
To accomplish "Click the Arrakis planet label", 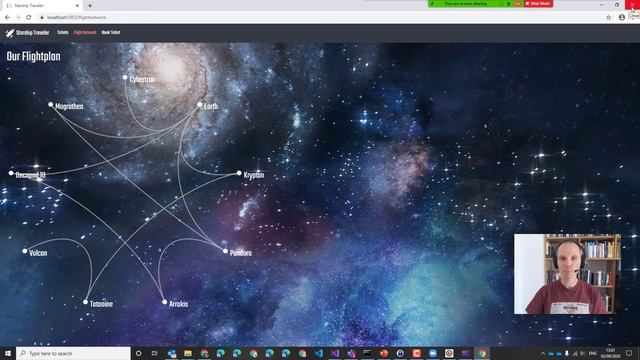I will click(x=178, y=304).
